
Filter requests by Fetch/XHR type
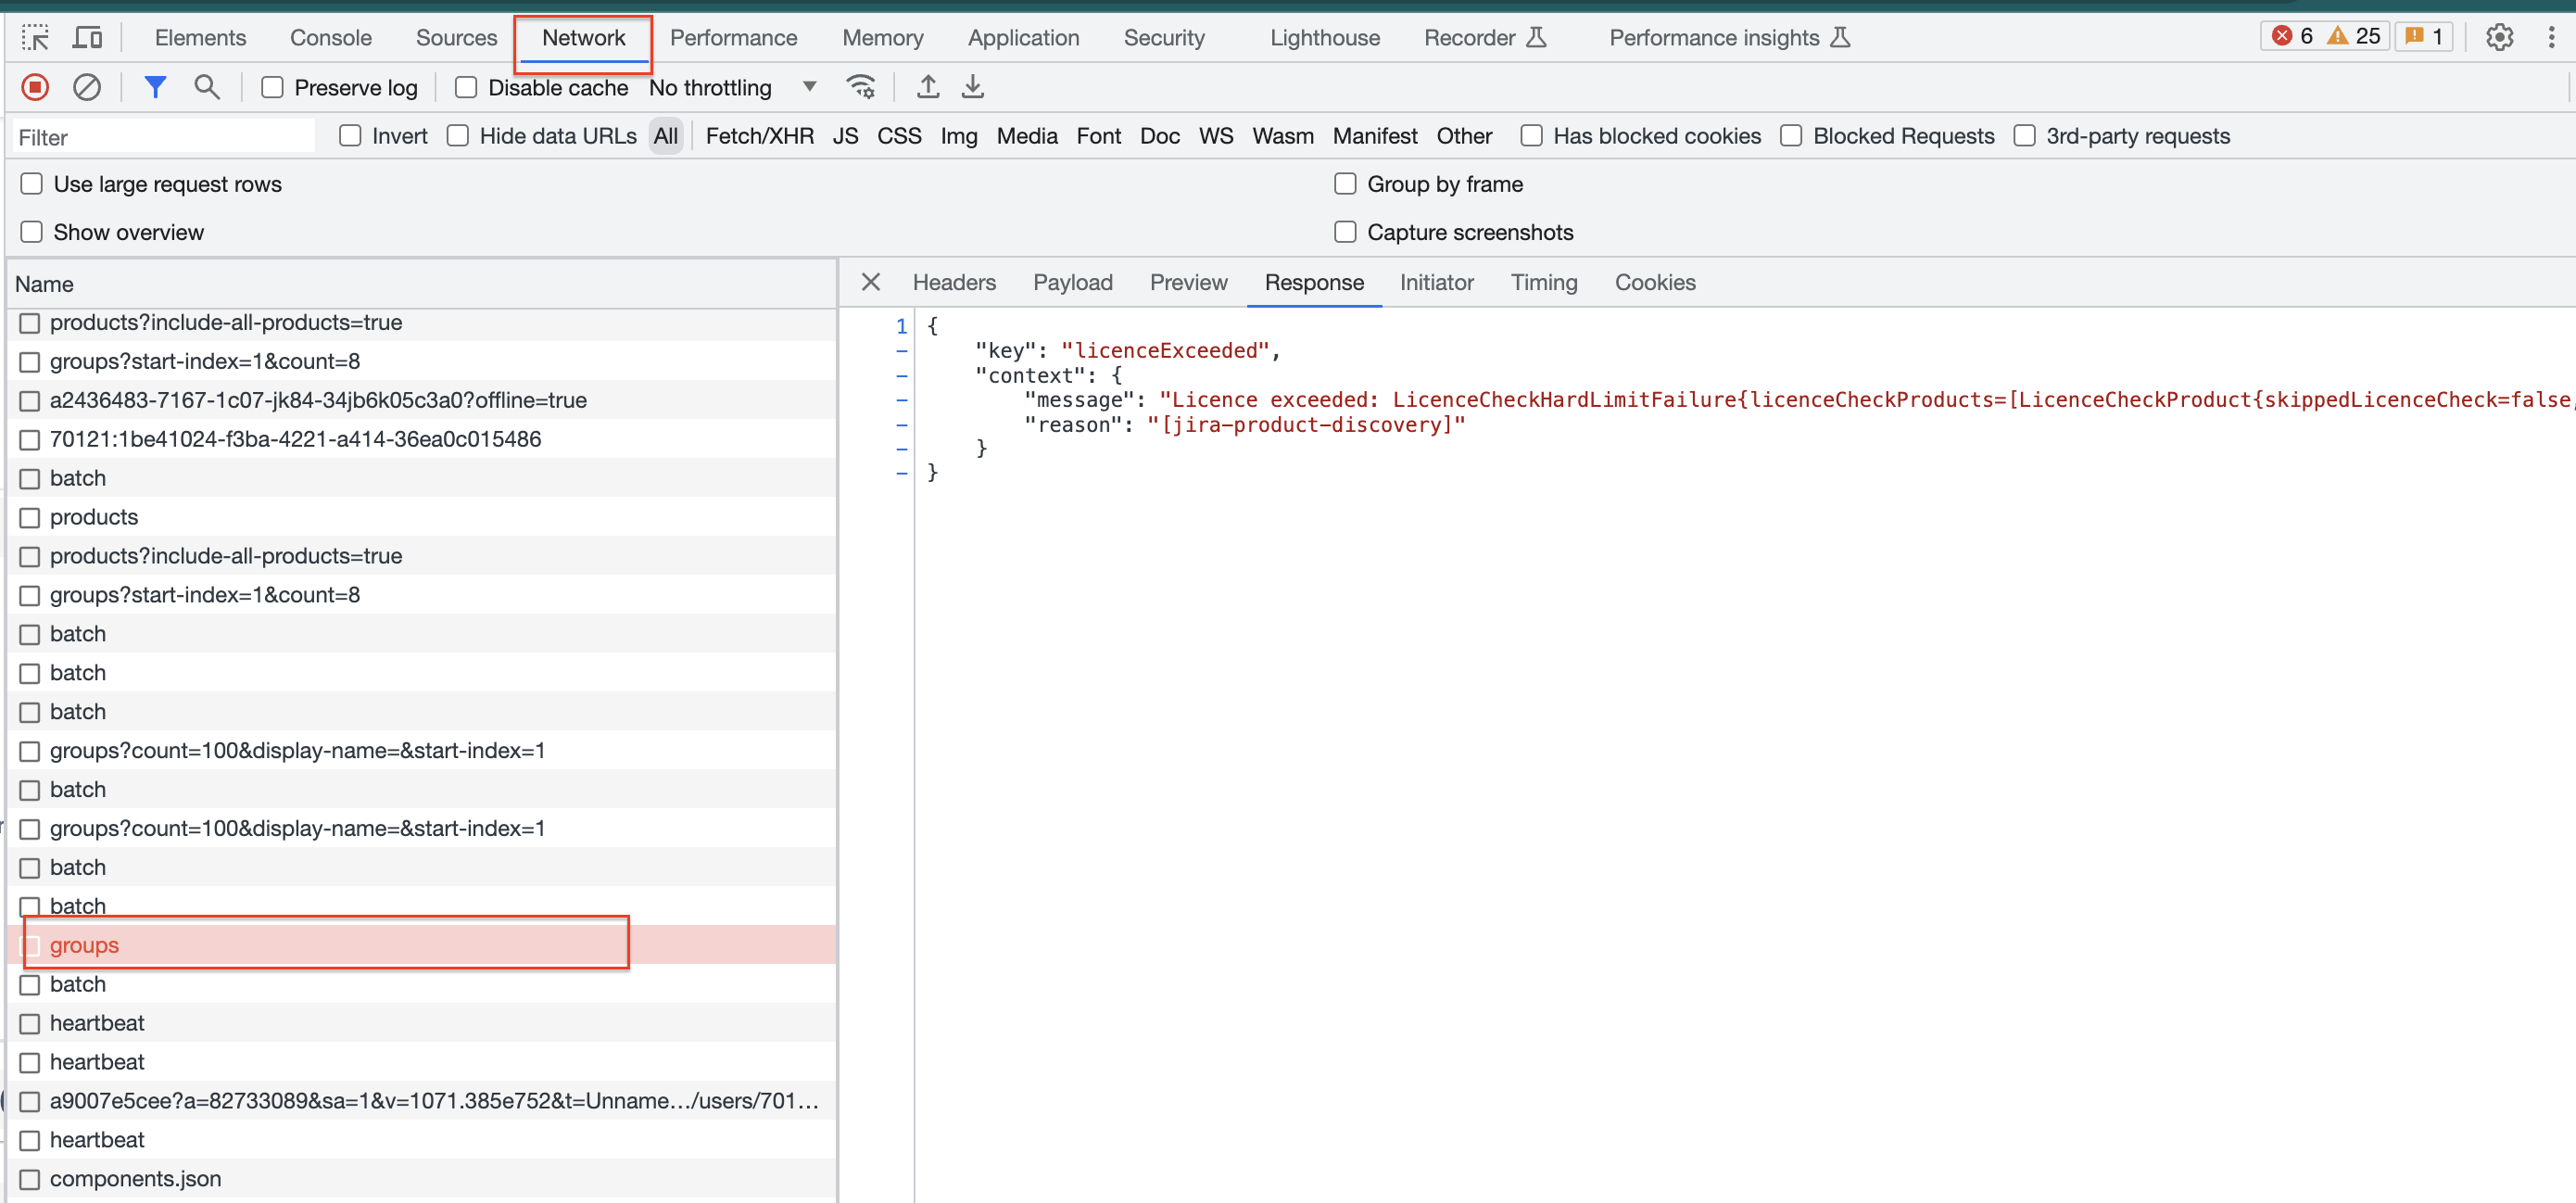(759, 136)
